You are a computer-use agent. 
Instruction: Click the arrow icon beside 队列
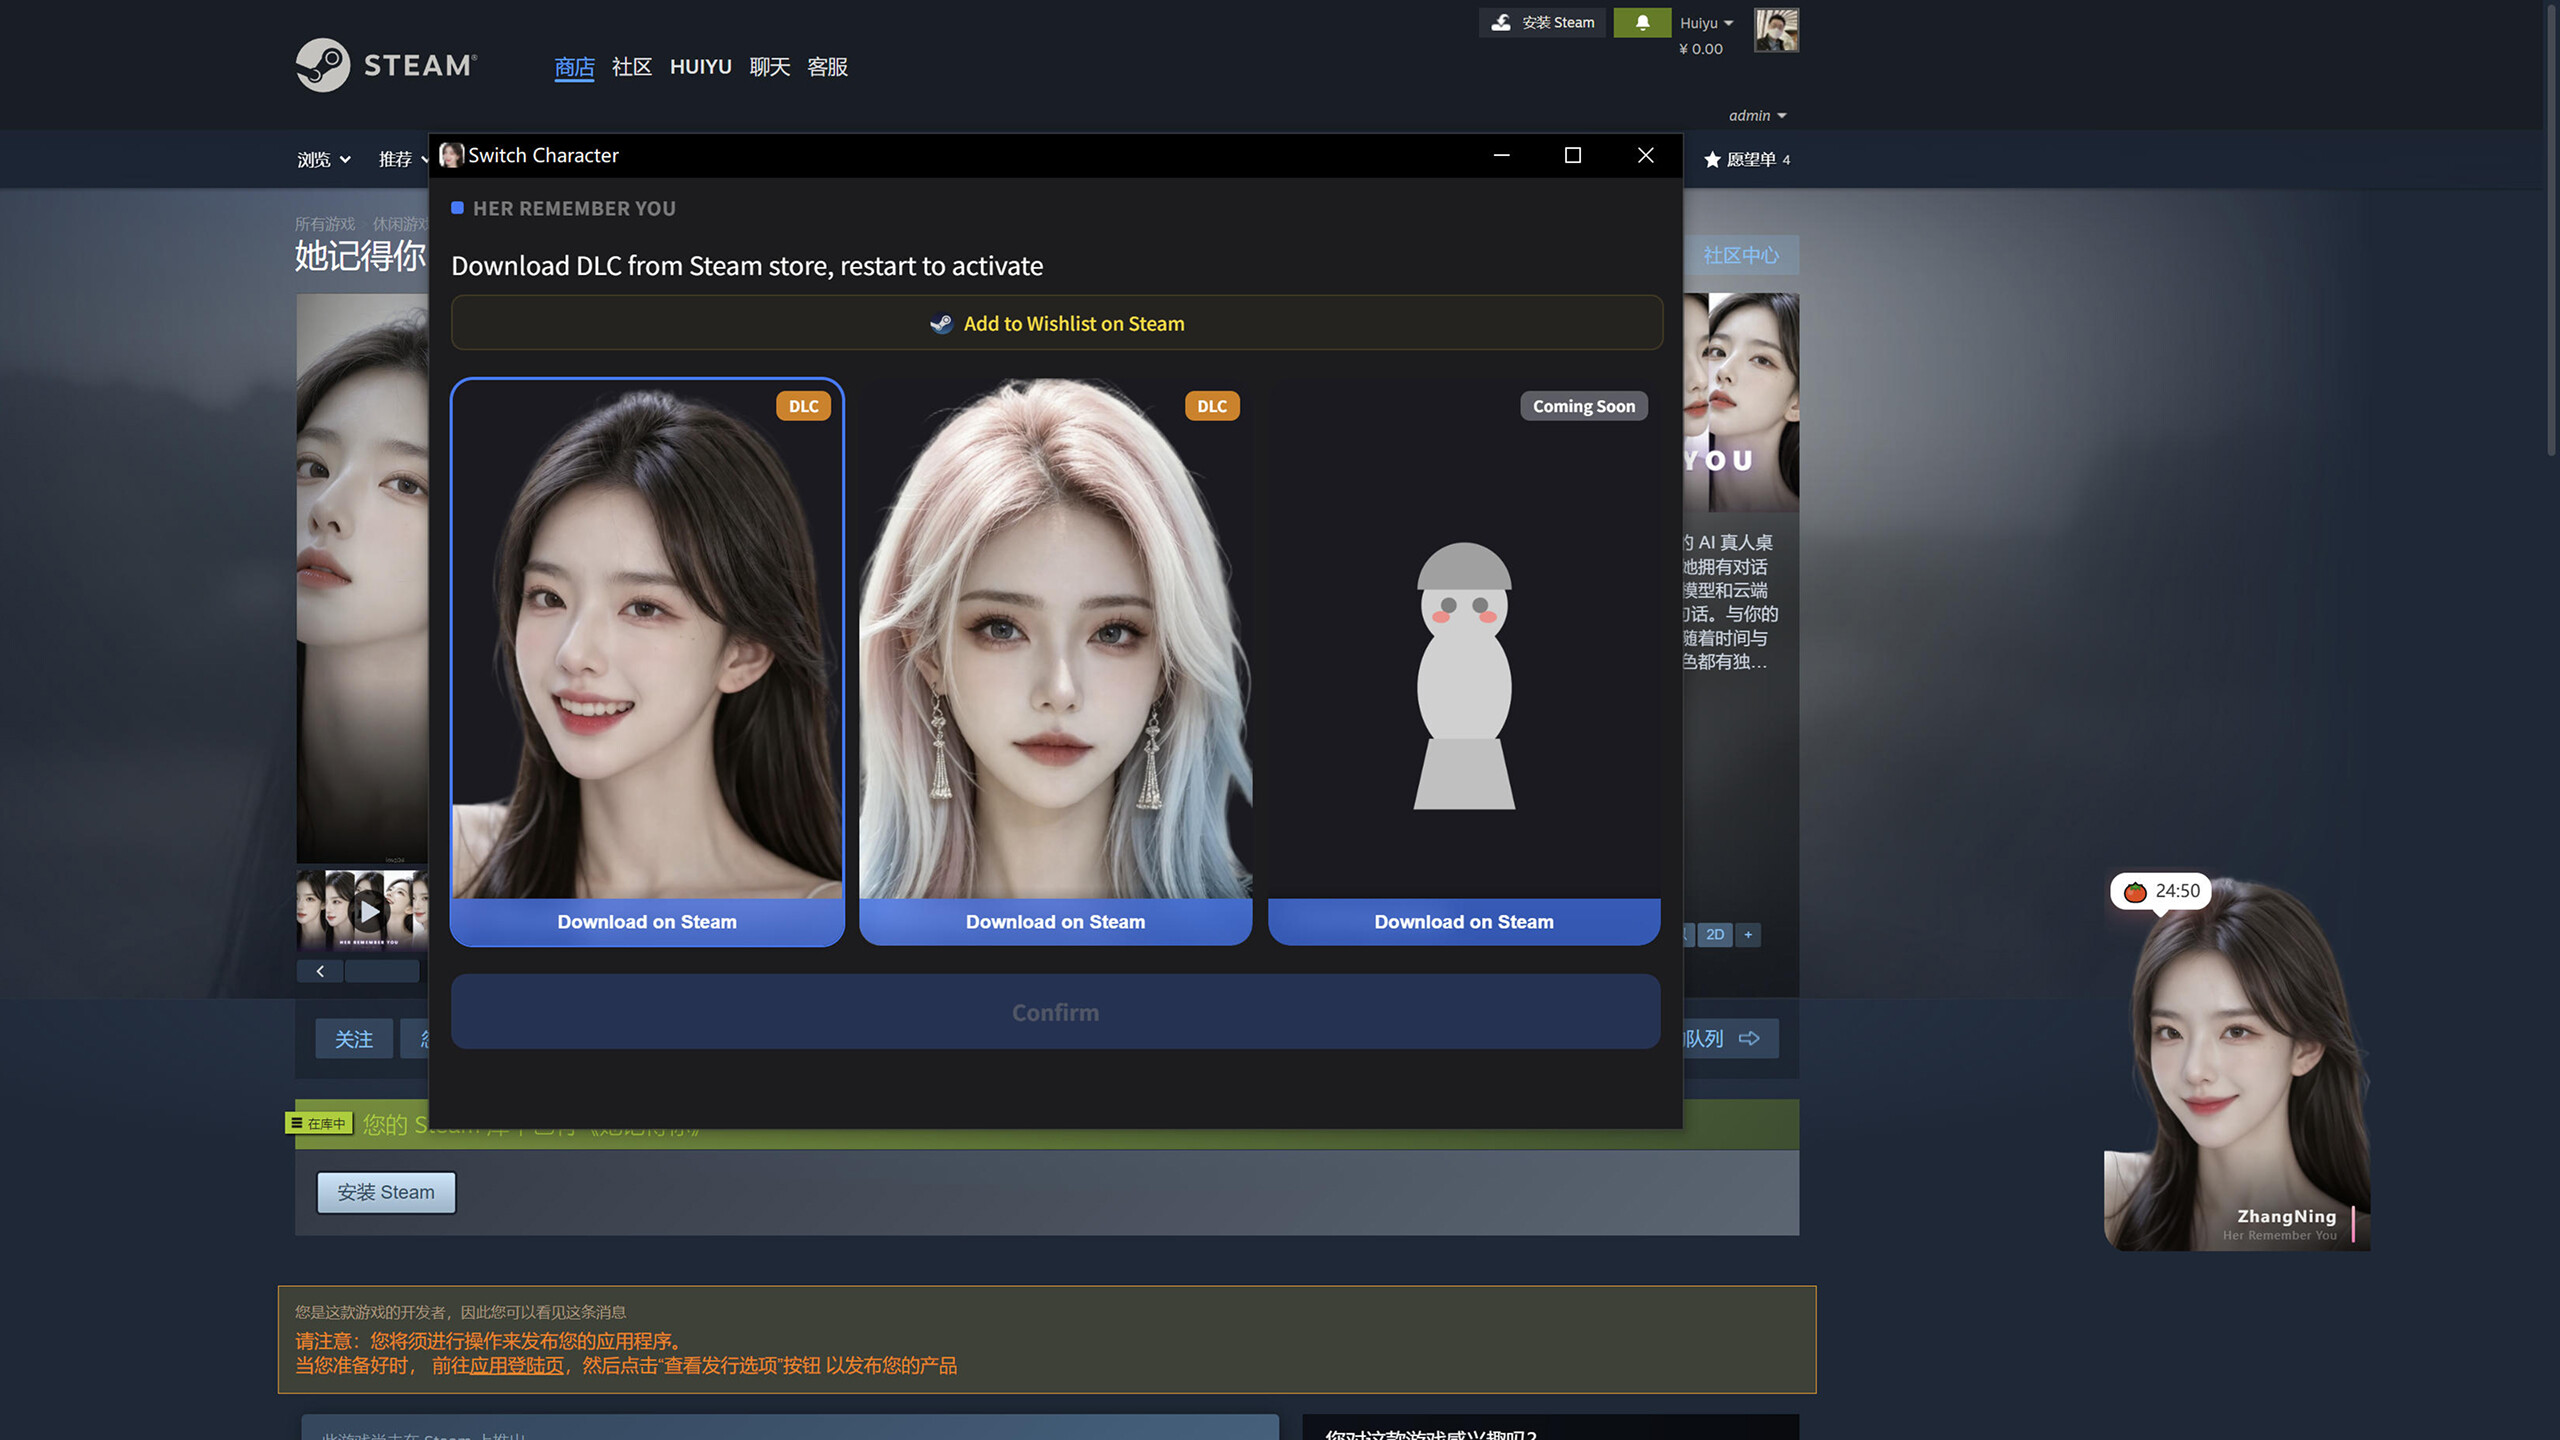(1749, 1038)
